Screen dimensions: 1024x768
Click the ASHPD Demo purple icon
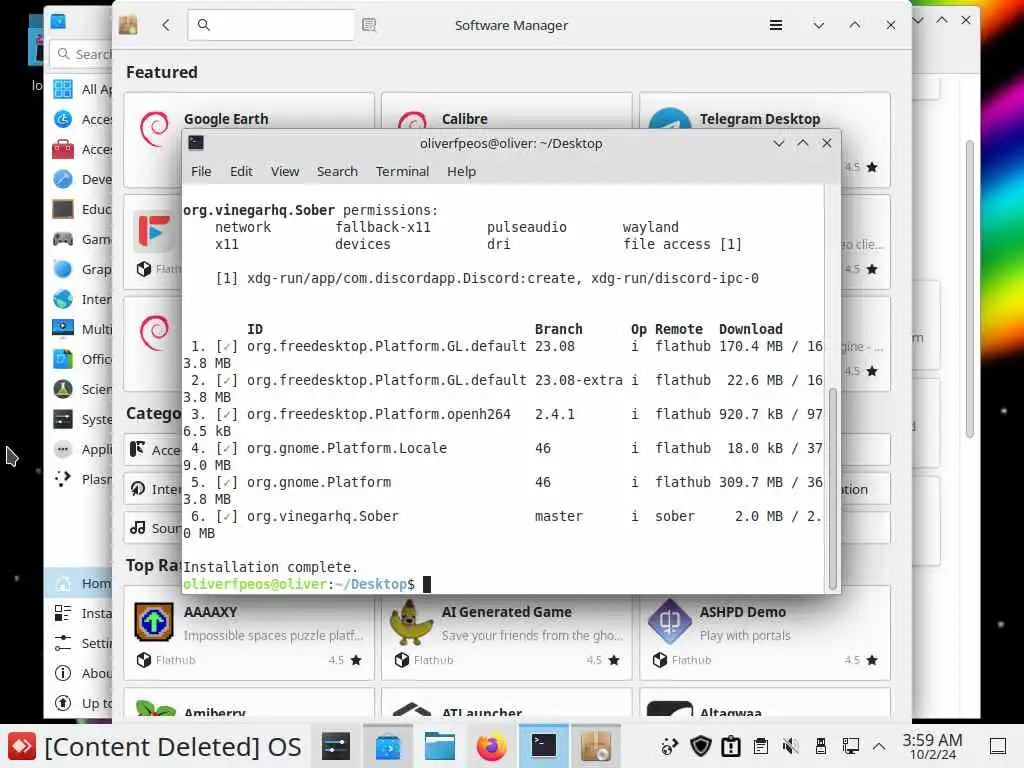click(x=669, y=622)
